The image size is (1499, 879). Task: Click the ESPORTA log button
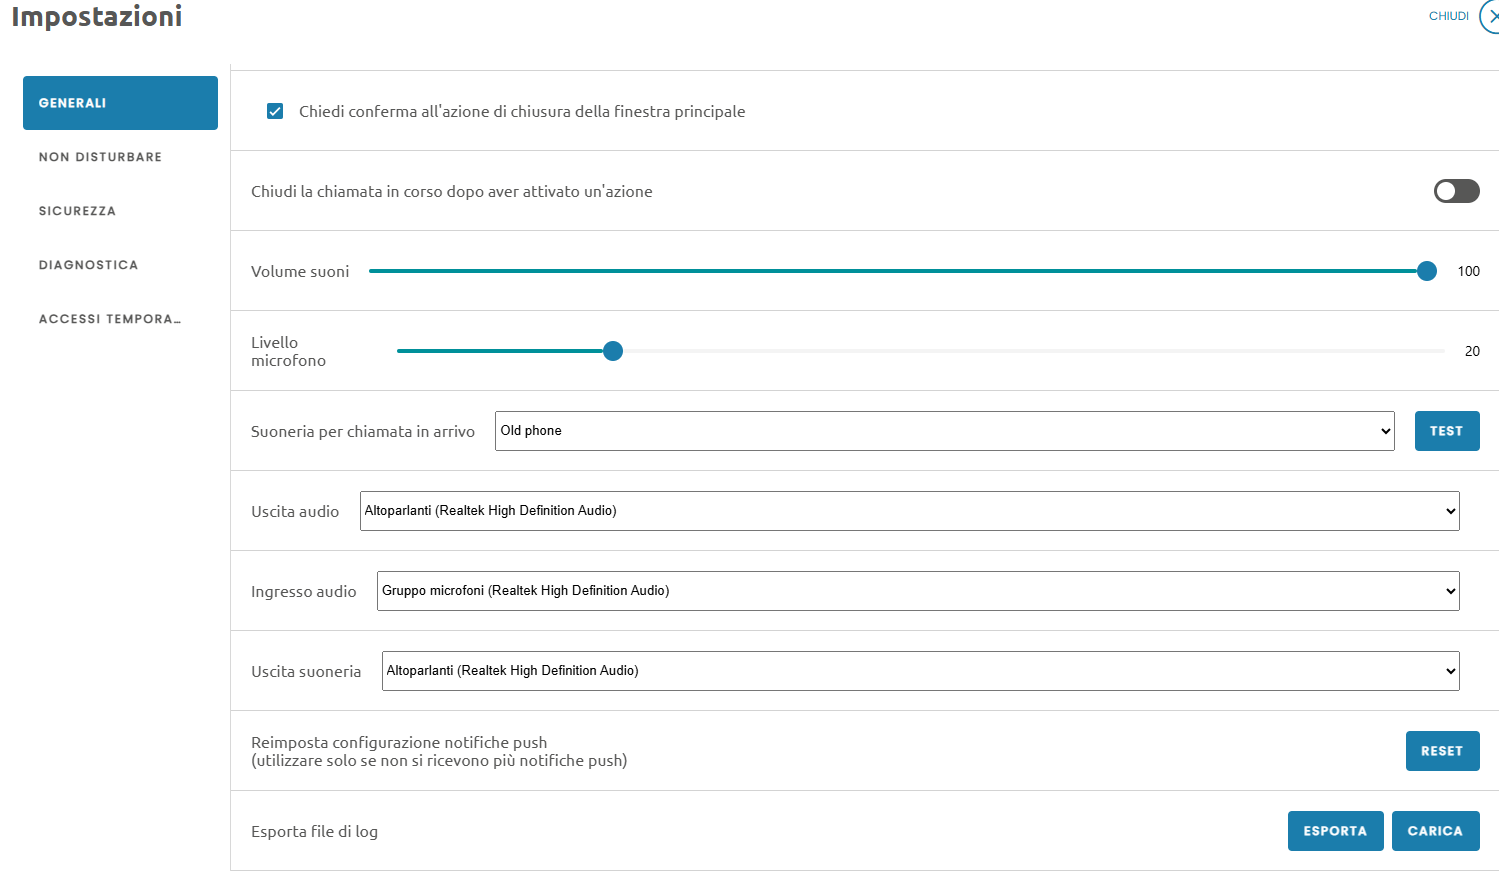(x=1335, y=831)
